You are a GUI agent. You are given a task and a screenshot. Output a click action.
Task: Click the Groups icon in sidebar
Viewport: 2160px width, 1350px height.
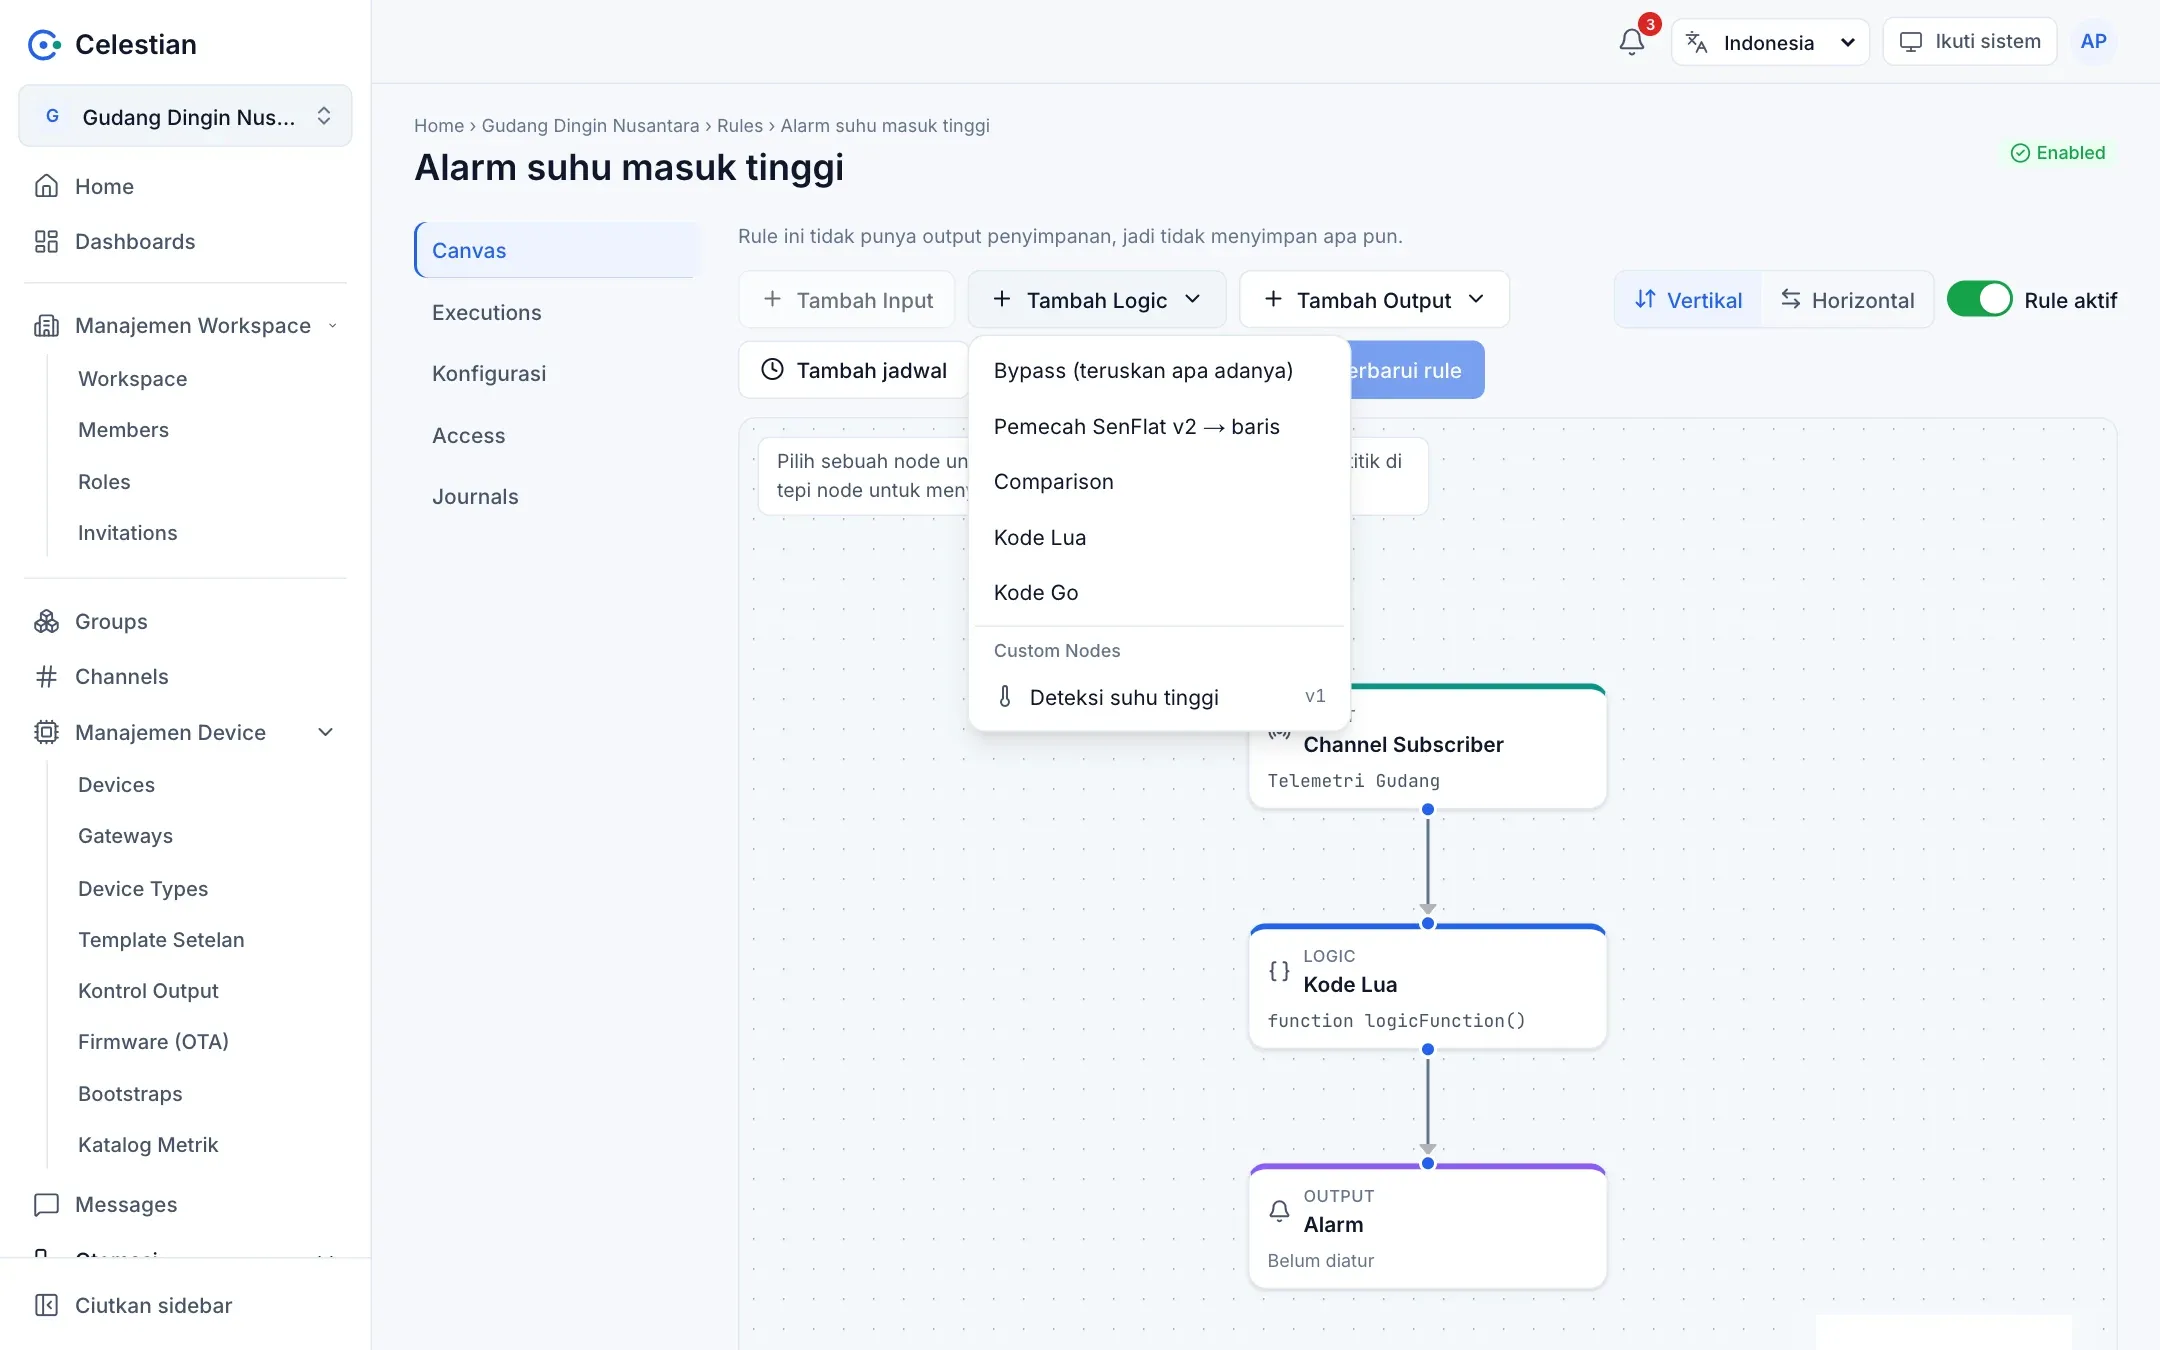point(46,621)
